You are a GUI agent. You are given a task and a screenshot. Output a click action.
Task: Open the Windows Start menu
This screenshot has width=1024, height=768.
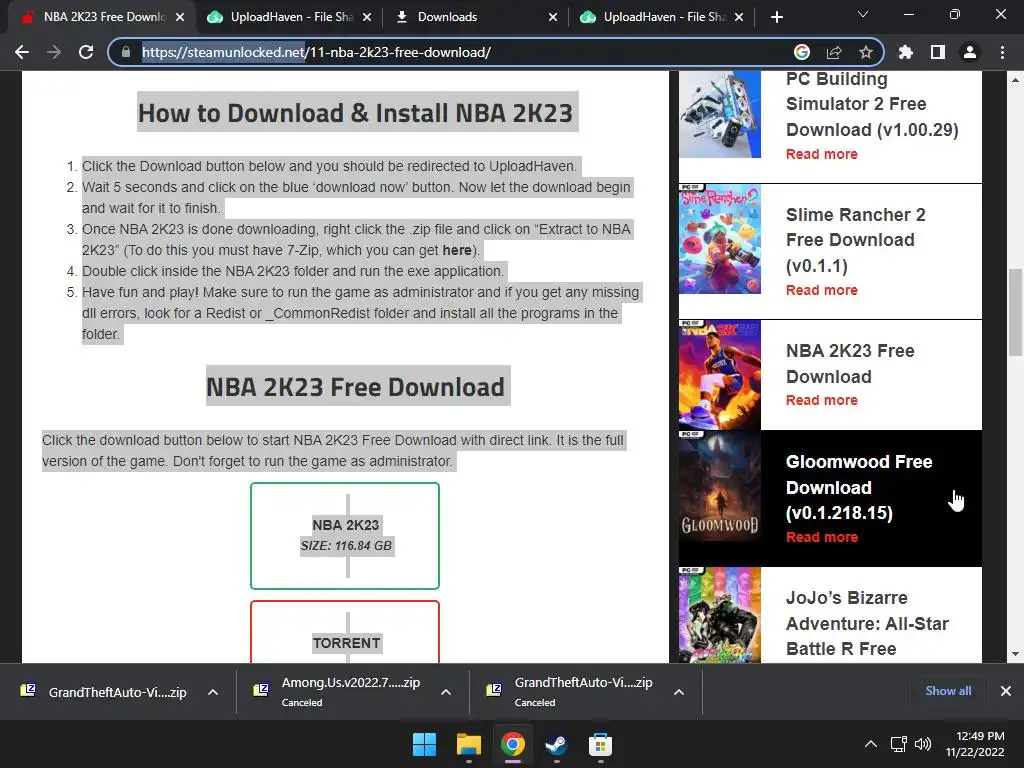424,744
